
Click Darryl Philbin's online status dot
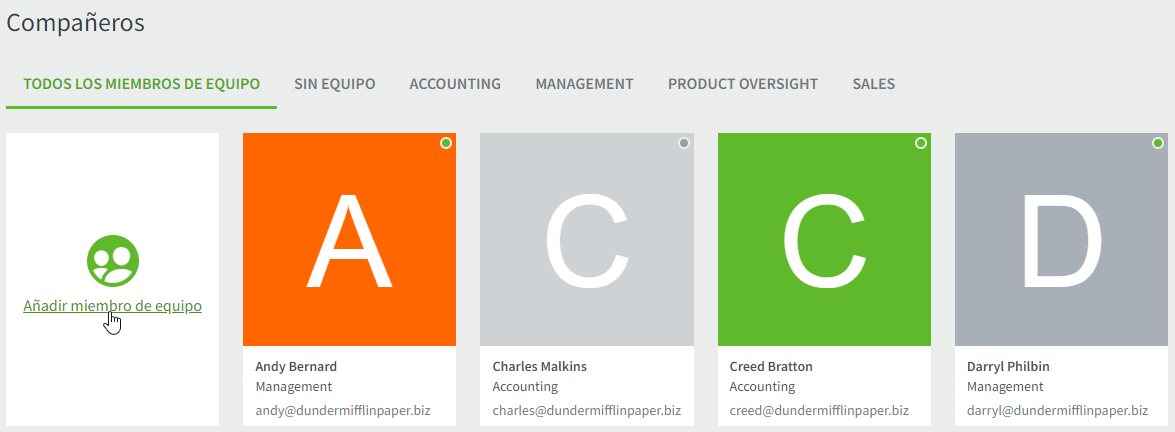[1158, 143]
